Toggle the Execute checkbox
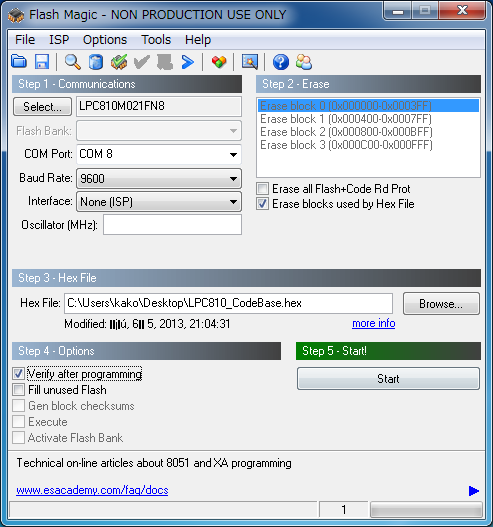The image size is (493, 527). click(x=18, y=421)
